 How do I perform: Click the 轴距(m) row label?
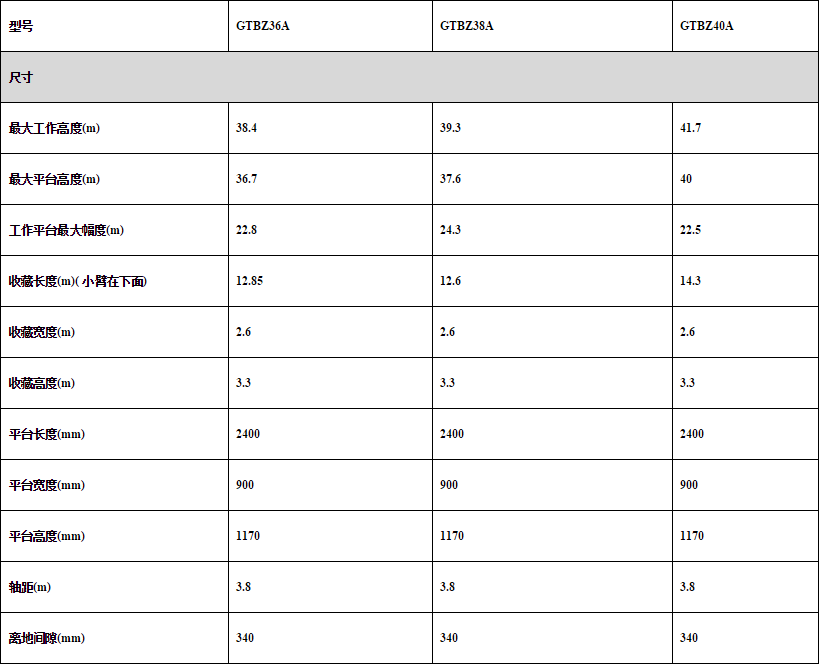30,587
